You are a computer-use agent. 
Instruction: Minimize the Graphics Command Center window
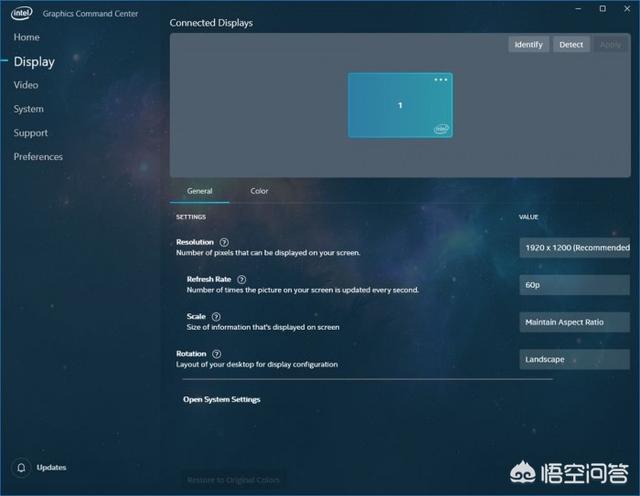(x=578, y=9)
